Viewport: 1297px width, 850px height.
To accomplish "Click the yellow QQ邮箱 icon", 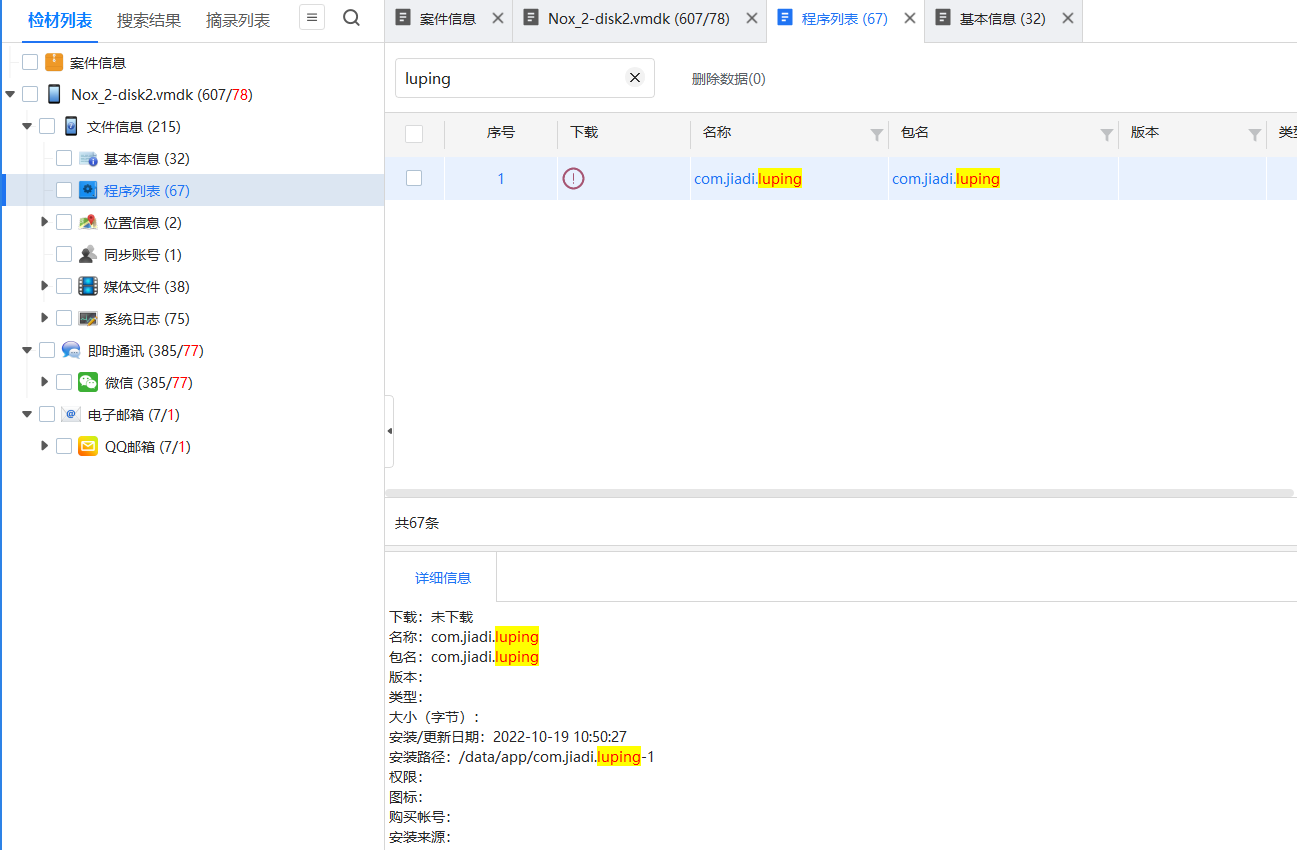I will click(x=88, y=446).
